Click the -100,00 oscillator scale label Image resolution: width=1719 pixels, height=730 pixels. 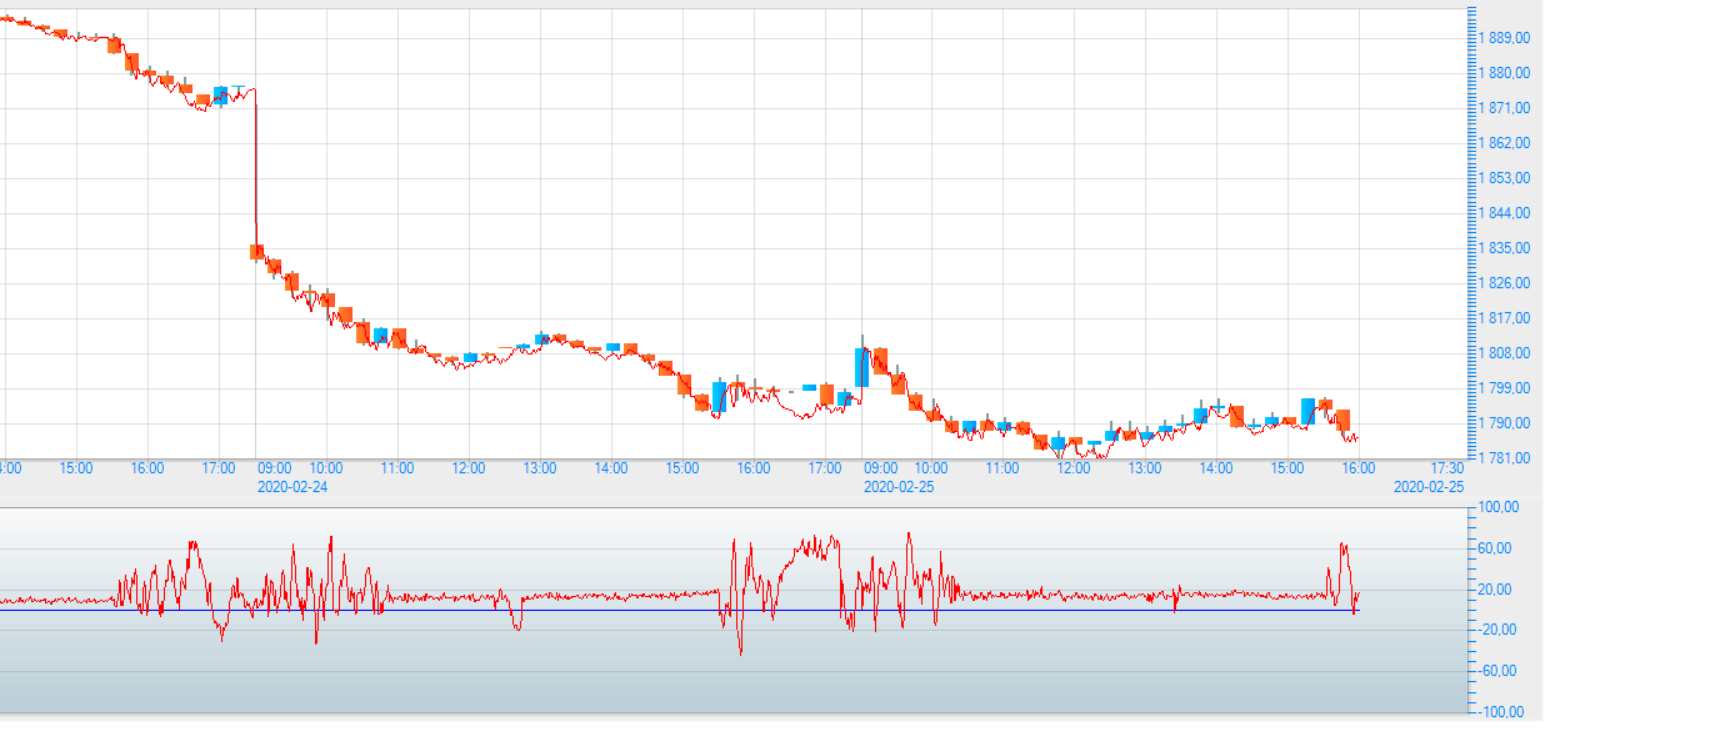point(1500,712)
